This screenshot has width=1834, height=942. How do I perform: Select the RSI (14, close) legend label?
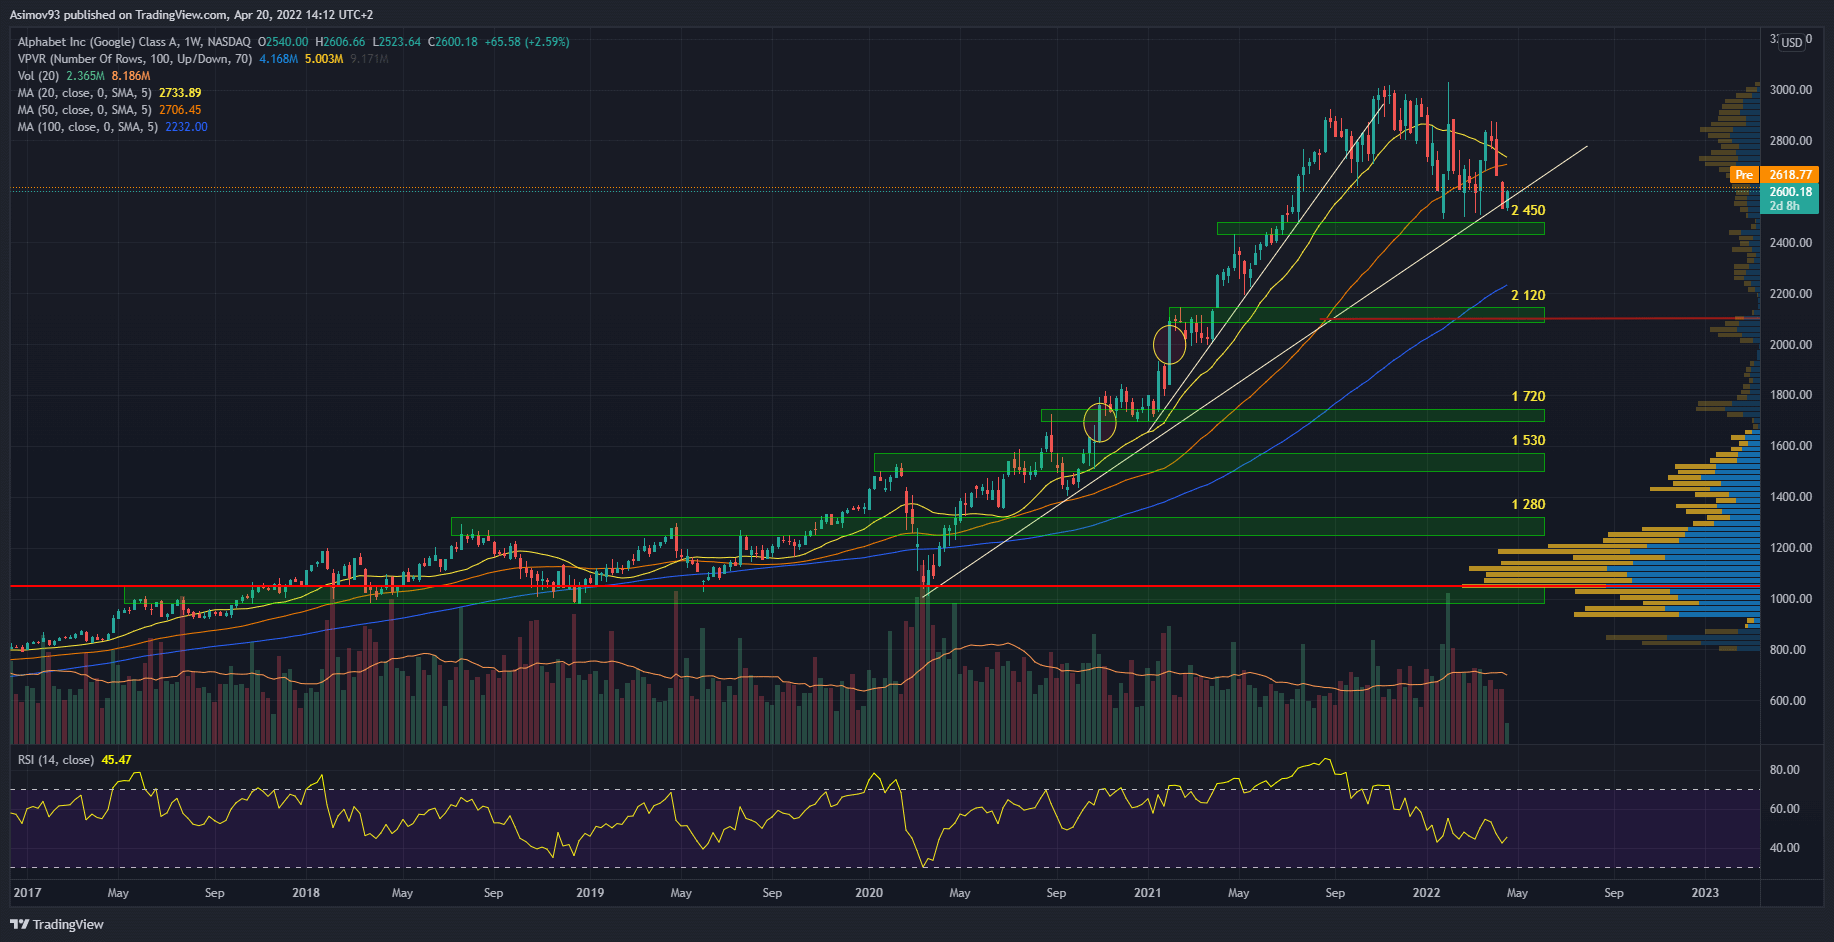click(x=56, y=760)
